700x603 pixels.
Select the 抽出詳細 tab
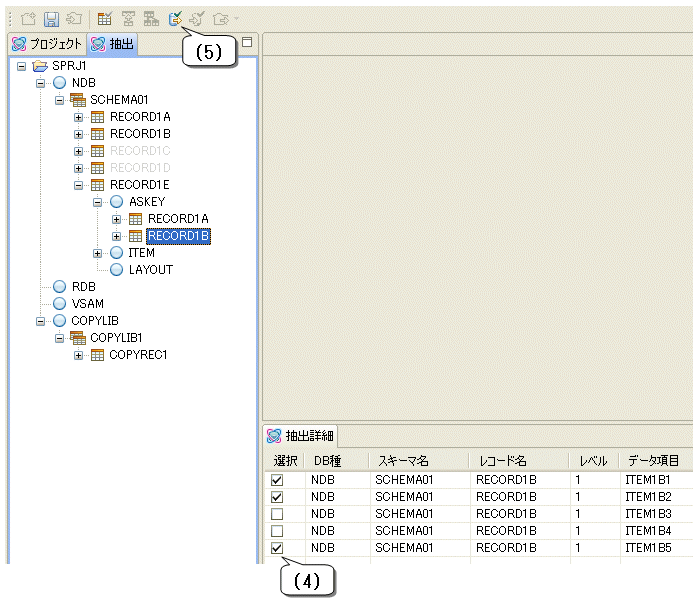point(301,436)
